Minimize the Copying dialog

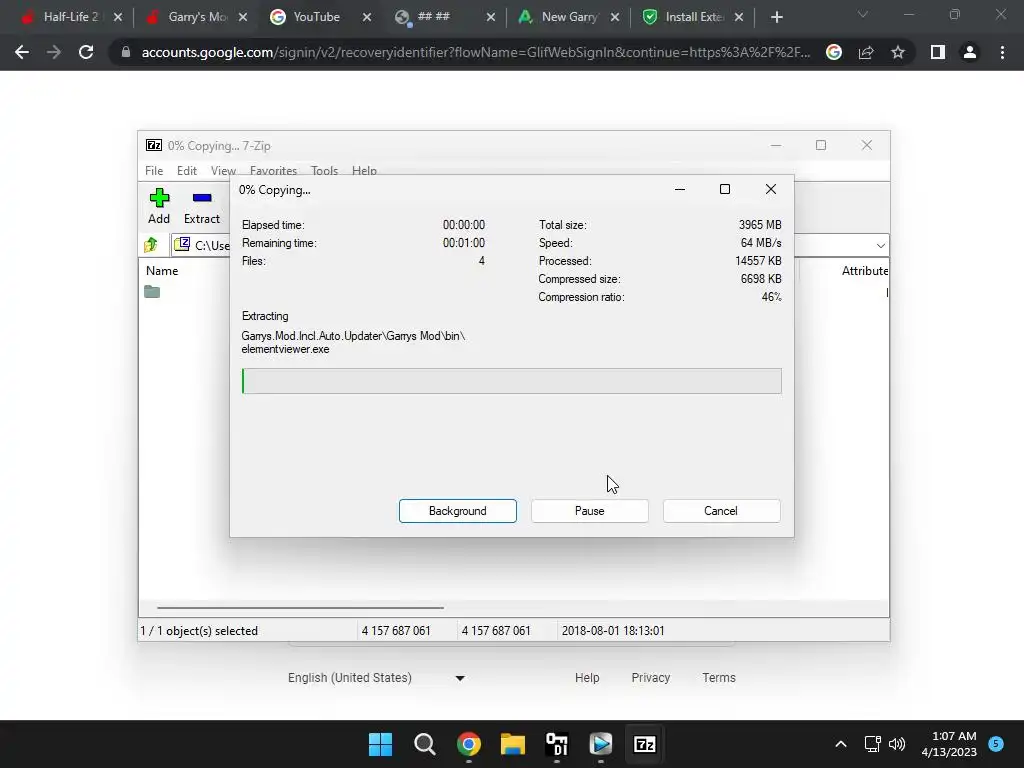click(680, 189)
